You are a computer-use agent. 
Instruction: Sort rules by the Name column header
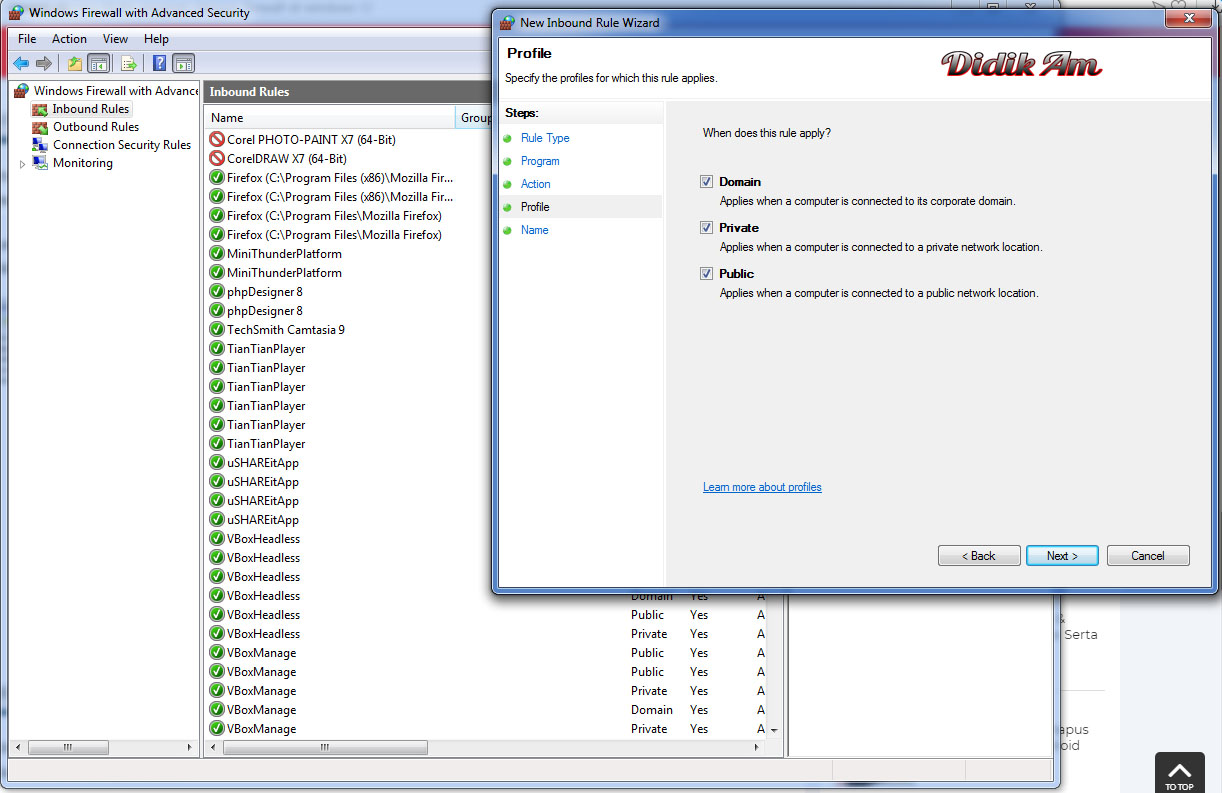[330, 118]
